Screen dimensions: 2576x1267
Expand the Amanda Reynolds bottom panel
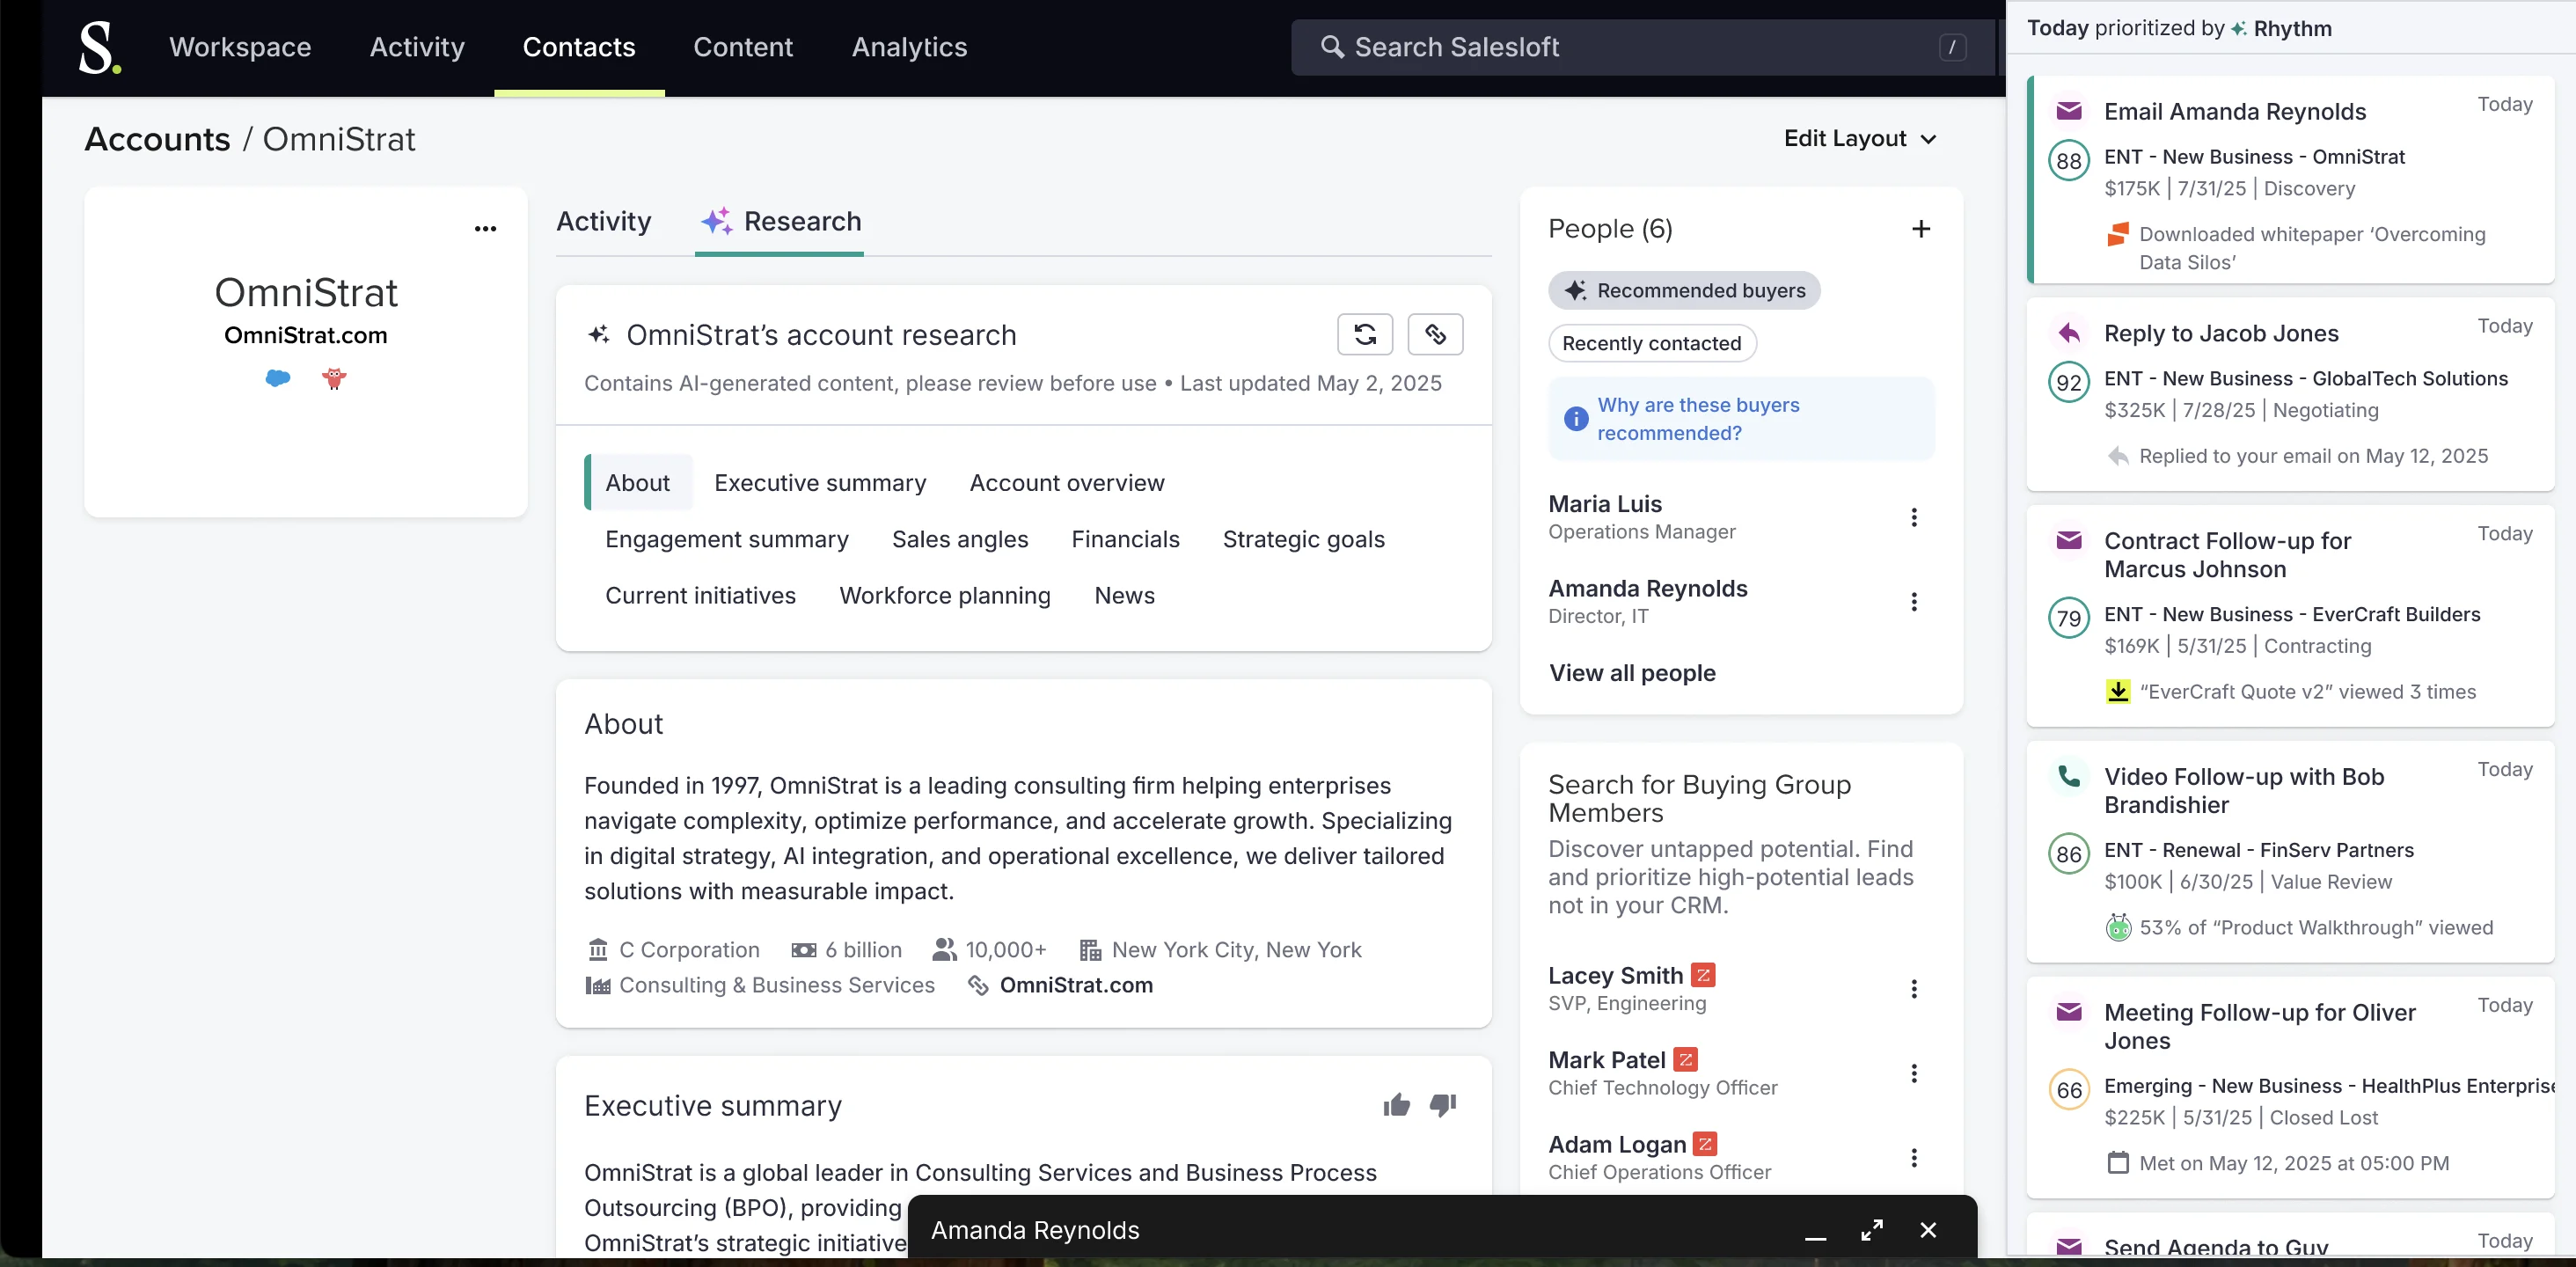[x=1872, y=1230]
